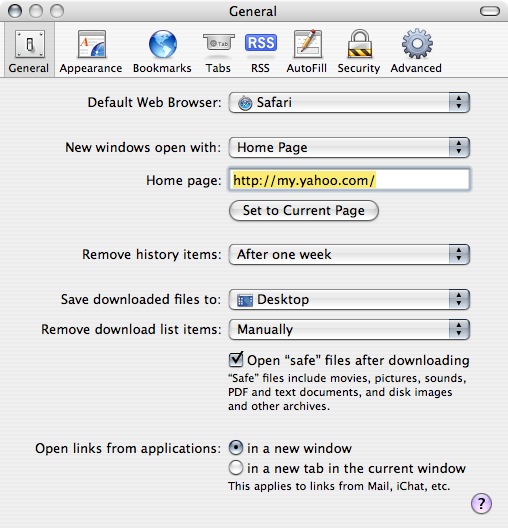The height and width of the screenshot is (528, 508).
Task: Switch to the Tabs preferences pane
Action: click(x=218, y=51)
